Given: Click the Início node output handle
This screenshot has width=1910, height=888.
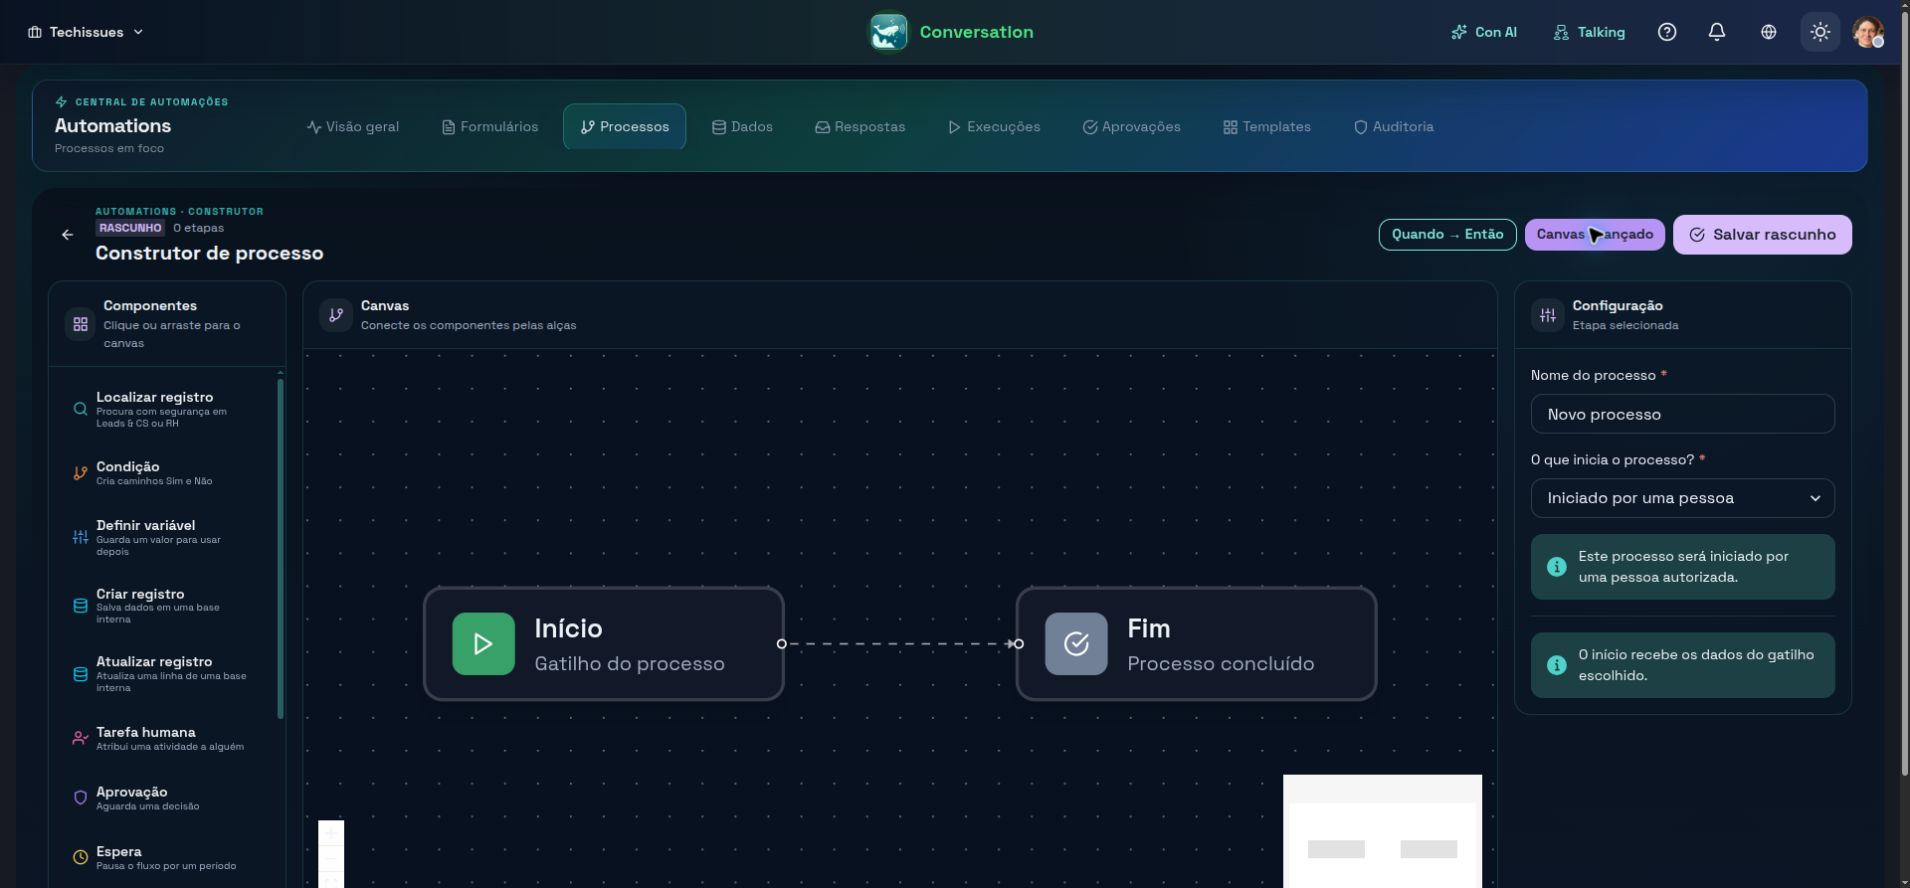Looking at the screenshot, I should point(782,644).
